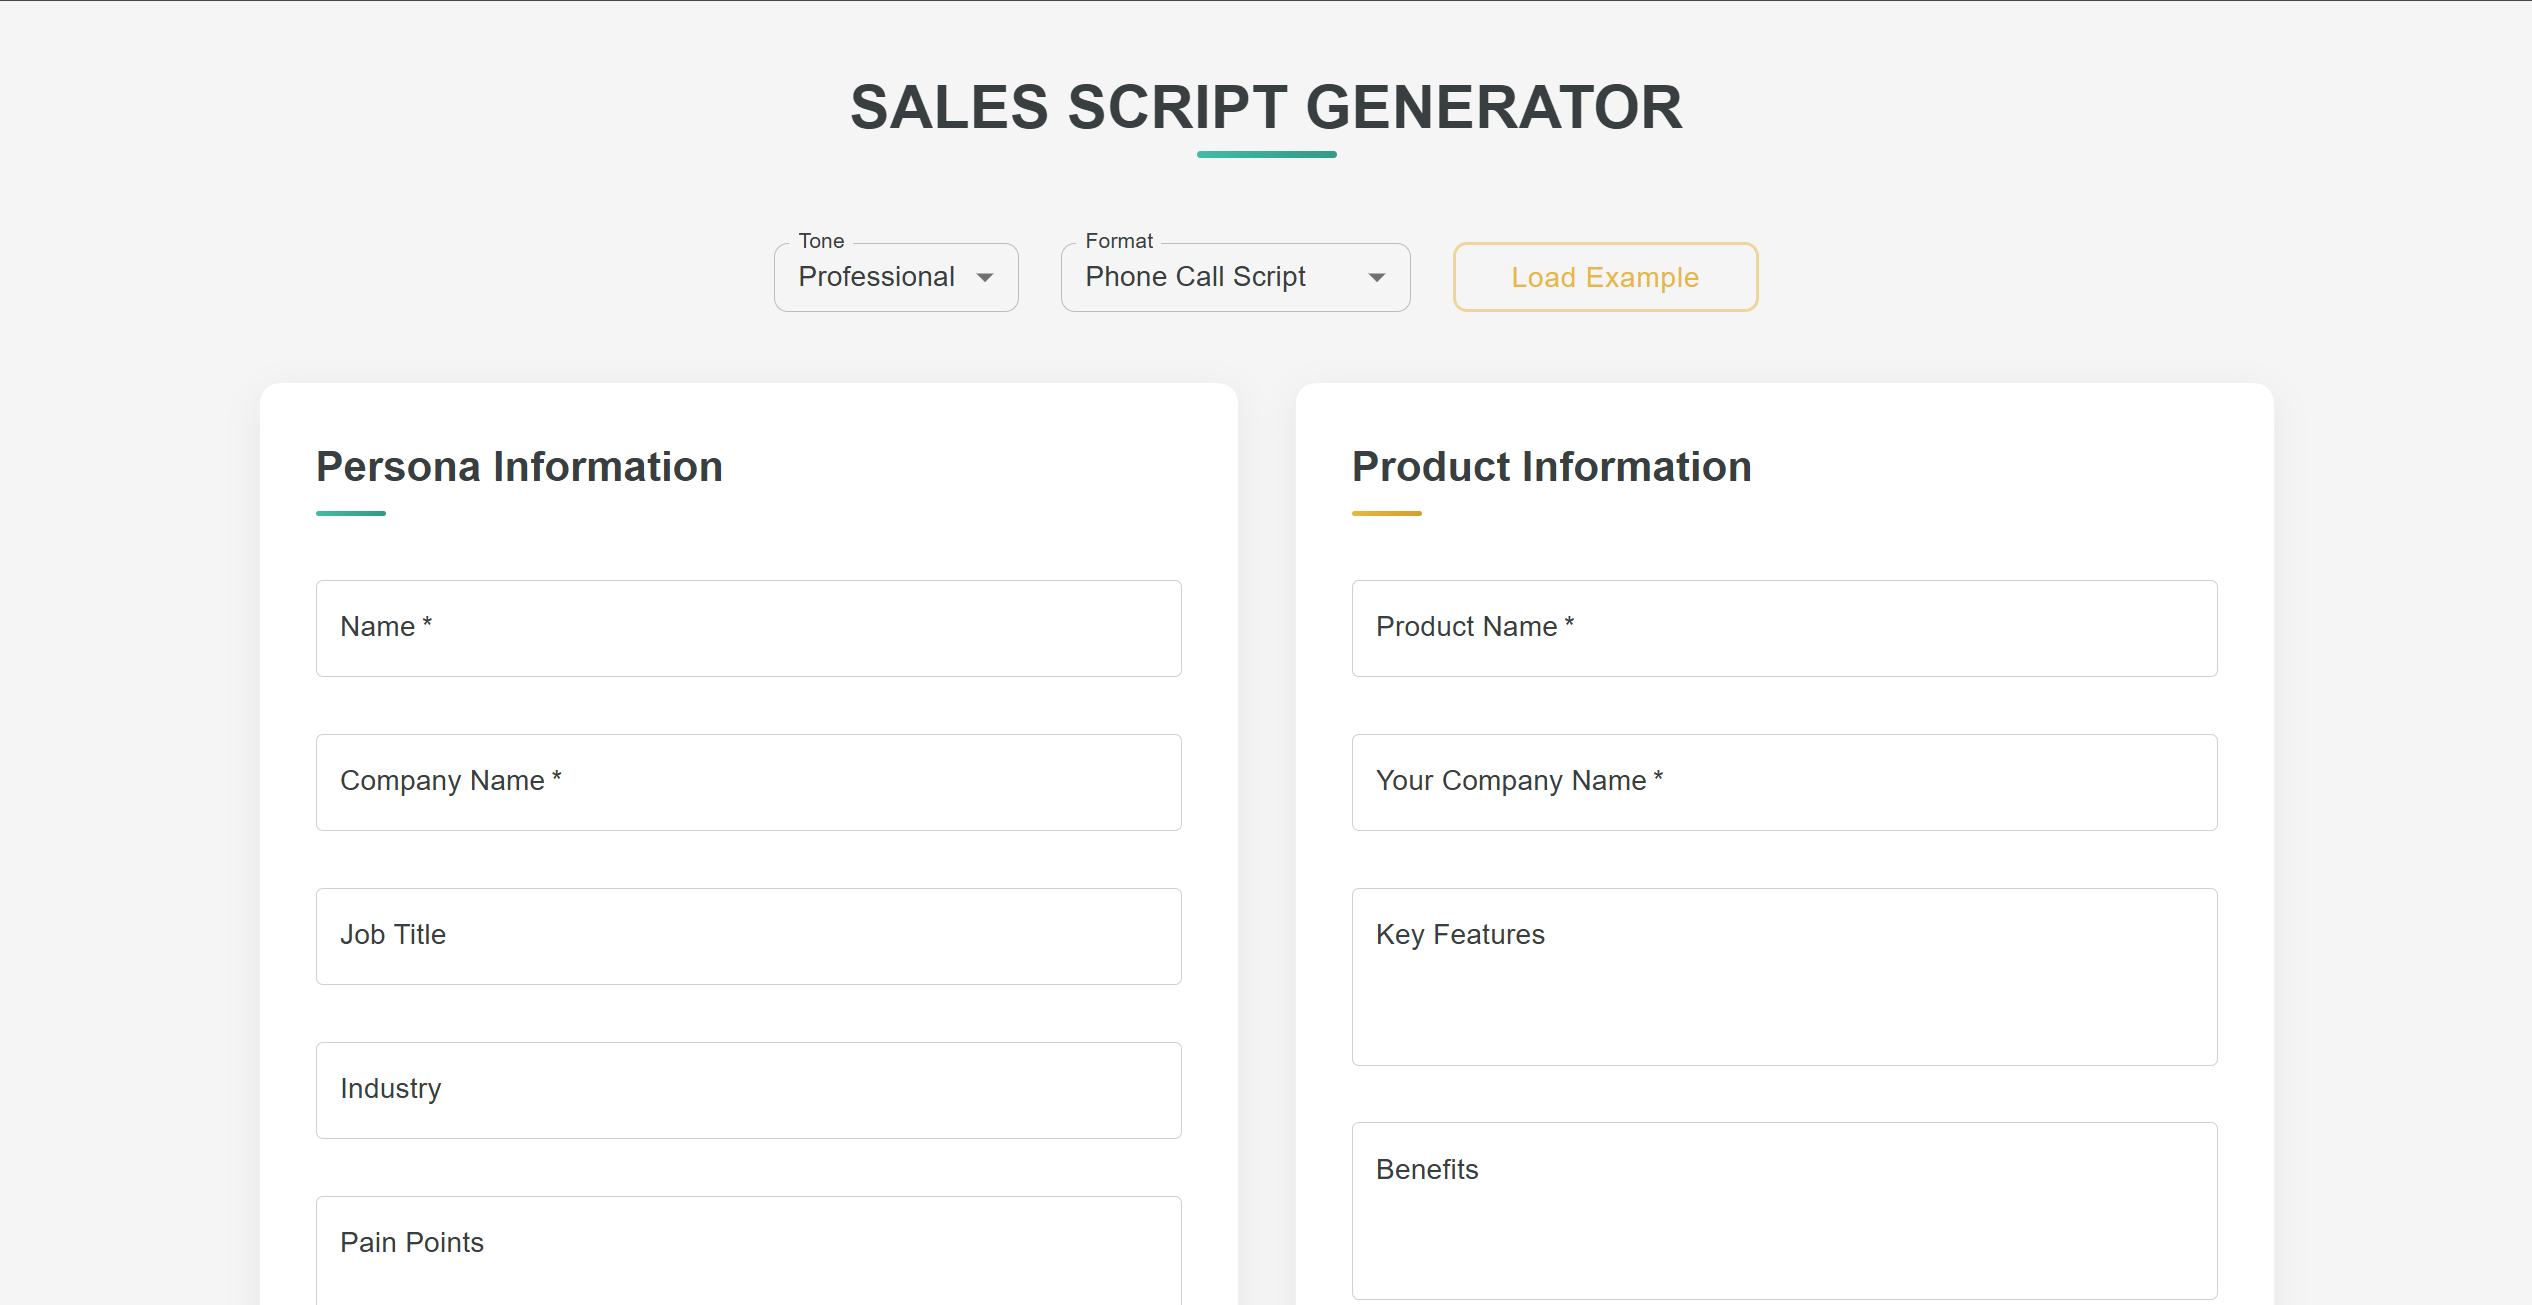Image resolution: width=2532 pixels, height=1305 pixels.
Task: Open the Format dropdown arrow
Action: 1377,278
